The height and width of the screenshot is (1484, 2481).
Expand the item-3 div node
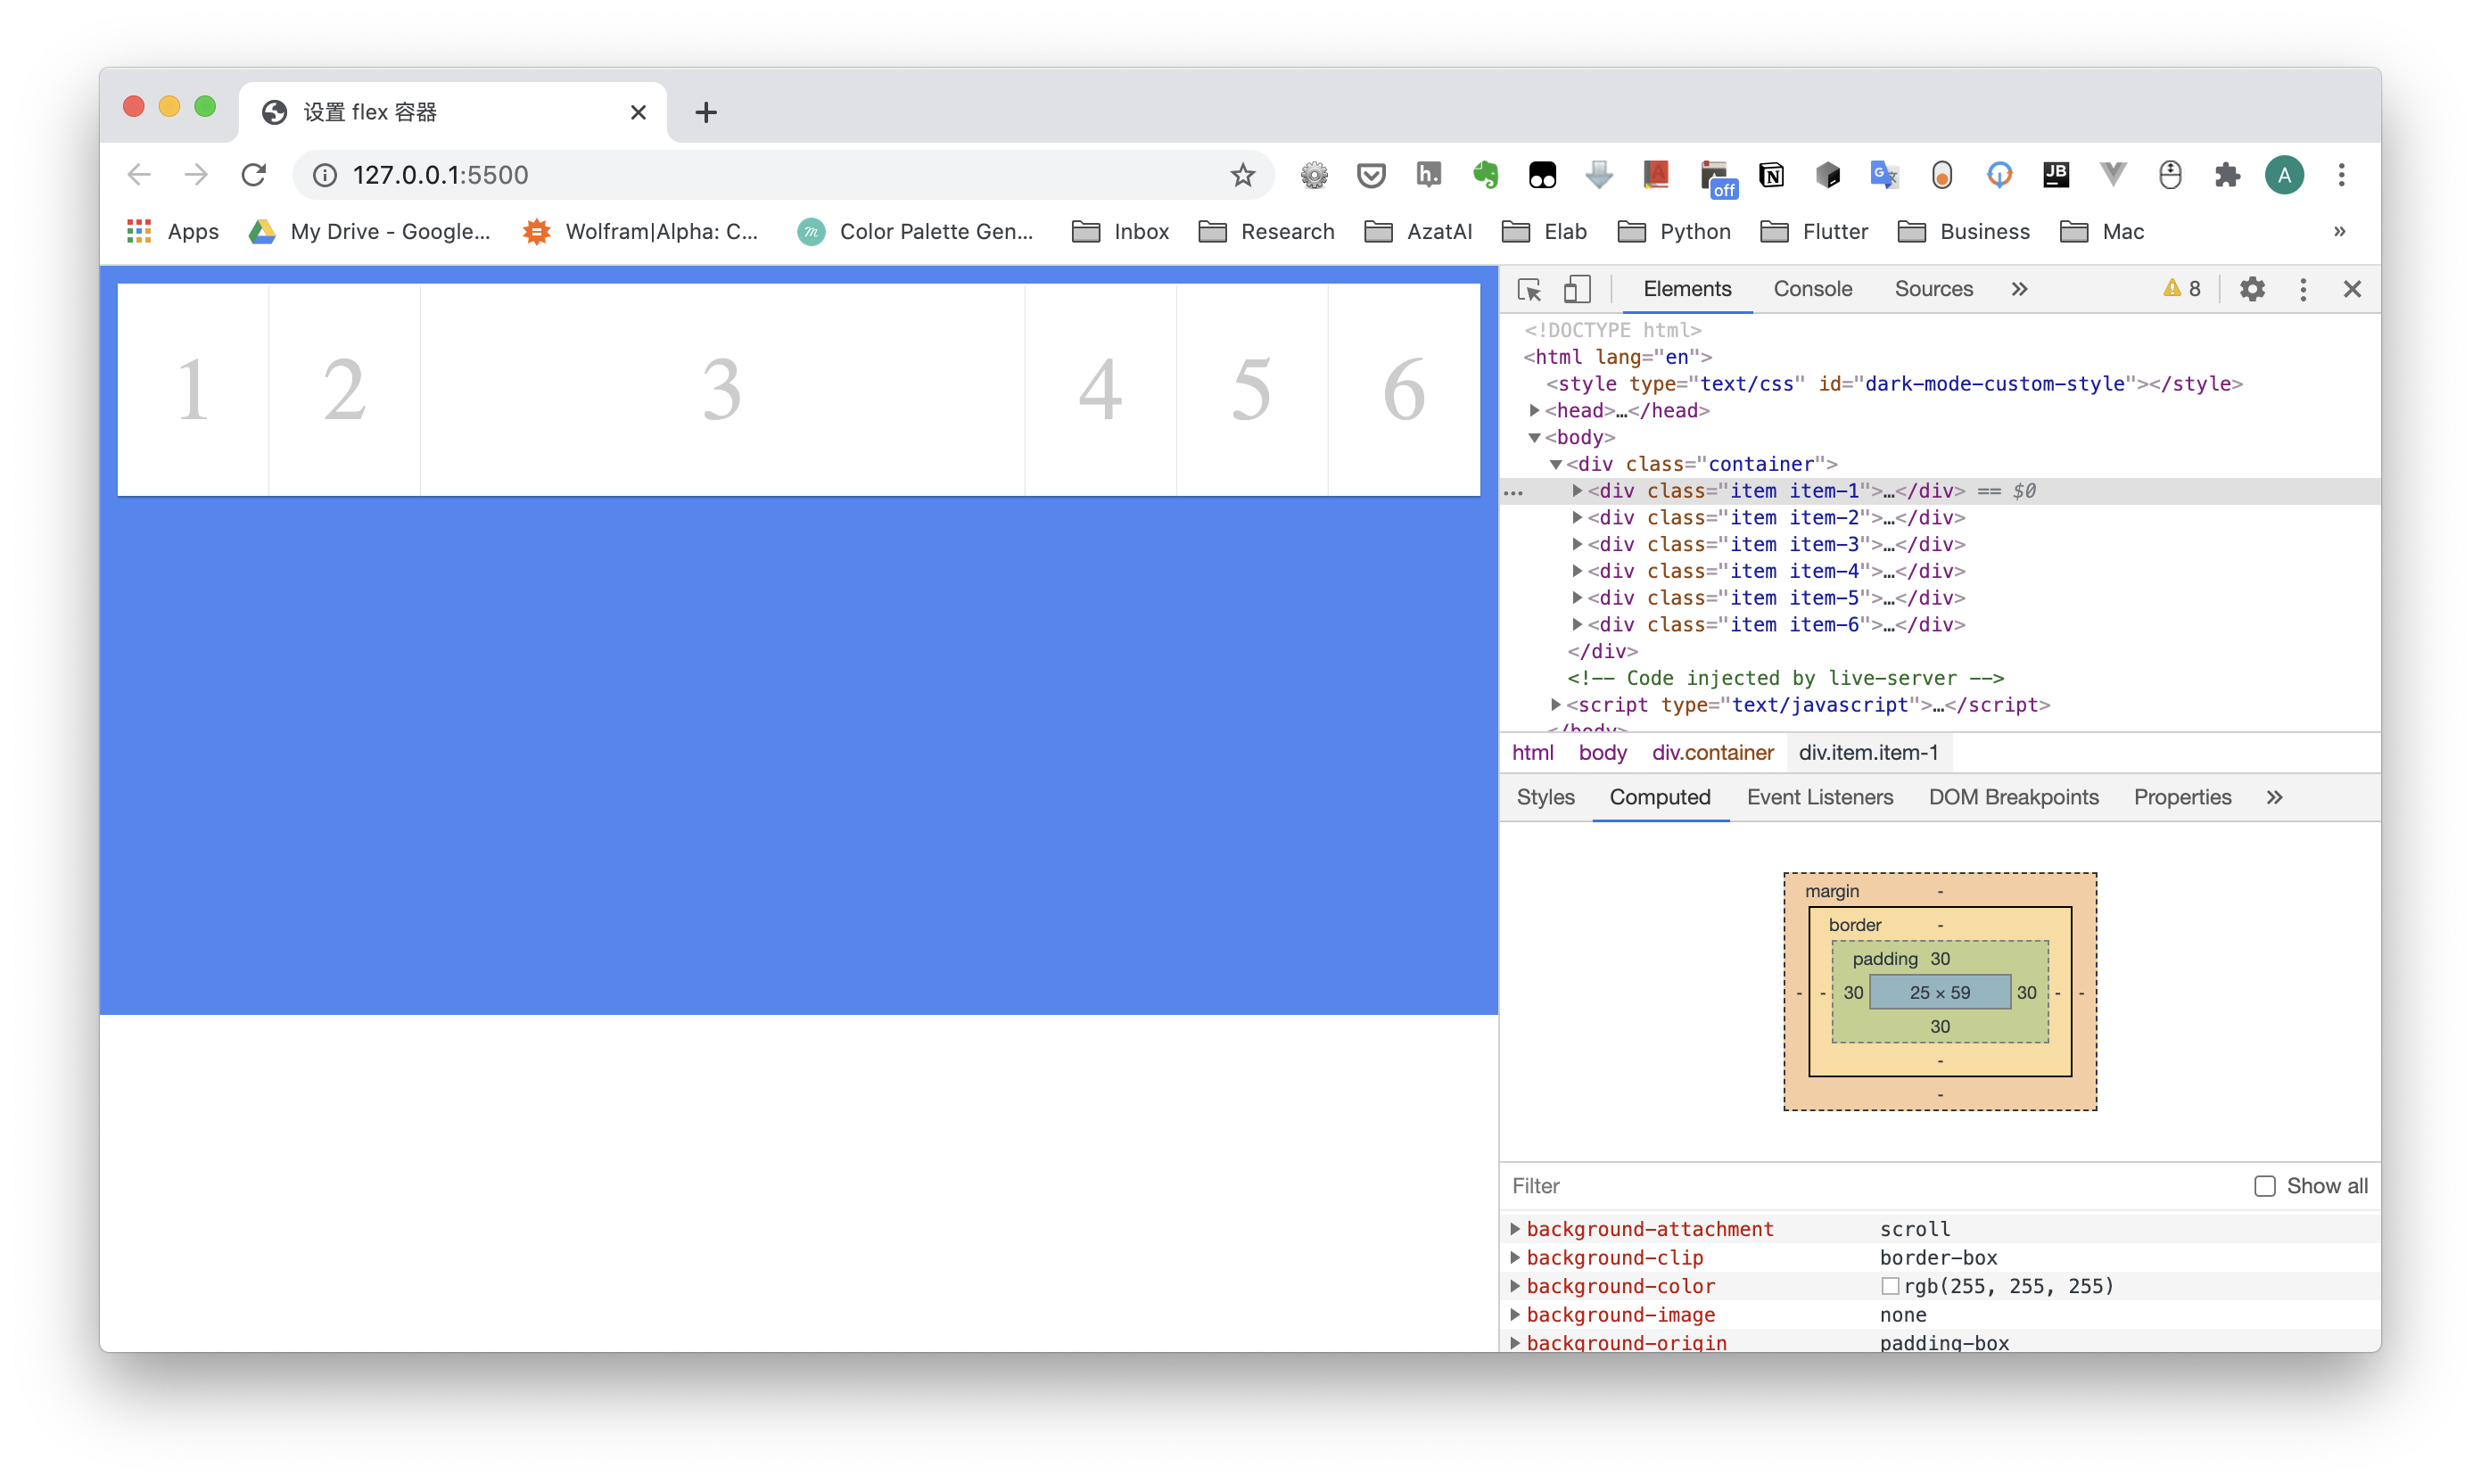coord(1577,544)
